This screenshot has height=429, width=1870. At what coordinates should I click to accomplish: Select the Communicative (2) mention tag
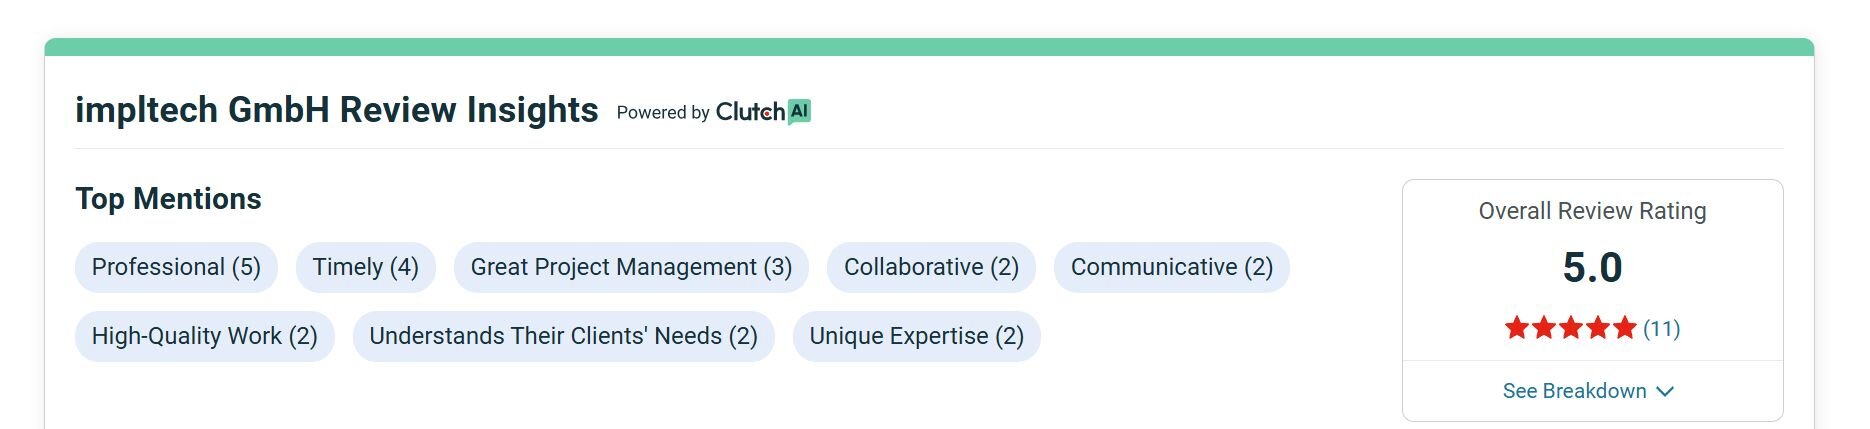[x=1171, y=267]
